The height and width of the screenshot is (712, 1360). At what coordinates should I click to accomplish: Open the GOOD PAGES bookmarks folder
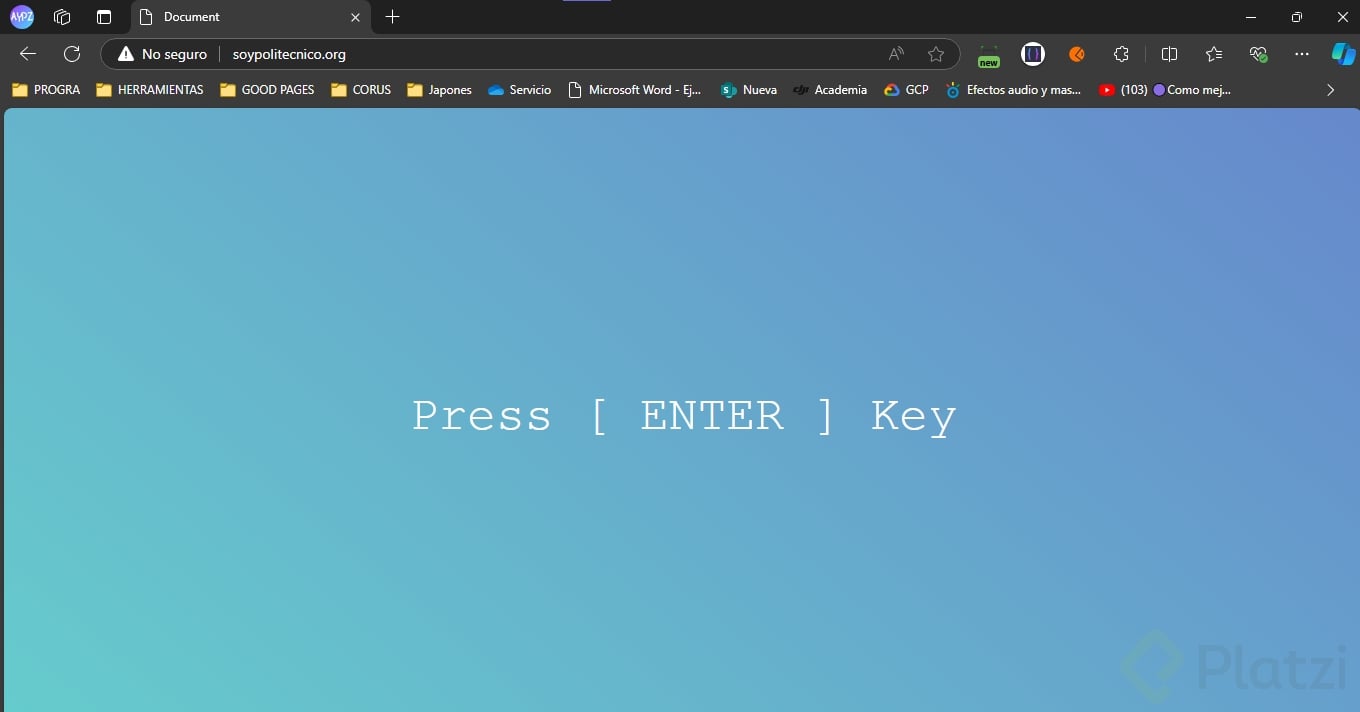click(267, 90)
